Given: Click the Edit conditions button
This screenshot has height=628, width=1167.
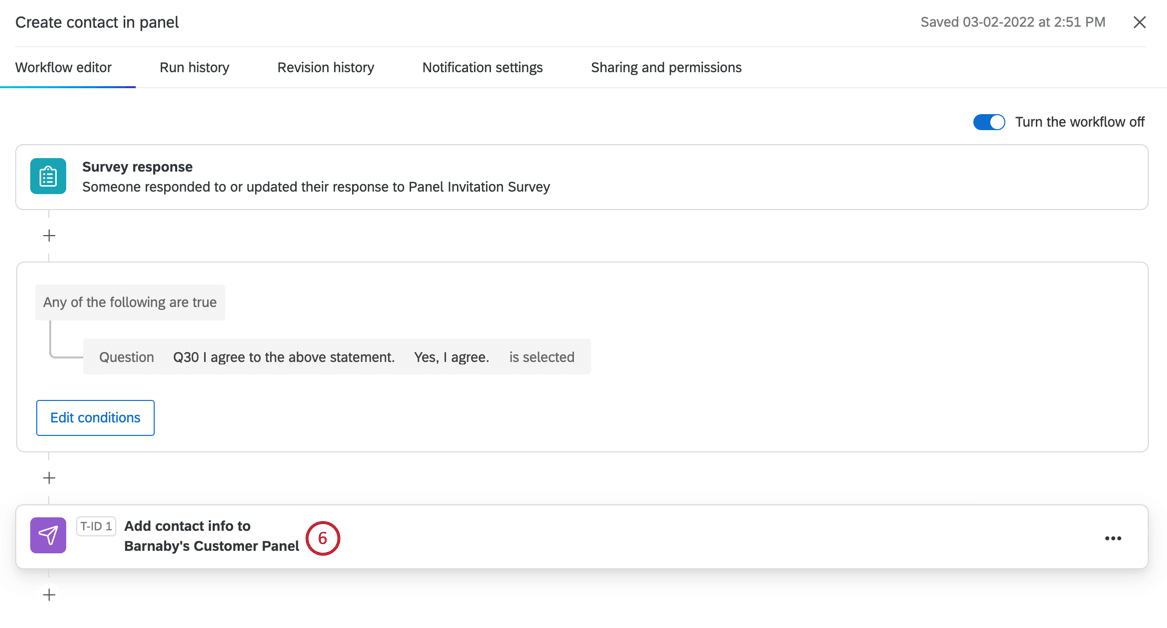Looking at the screenshot, I should pyautogui.click(x=95, y=417).
